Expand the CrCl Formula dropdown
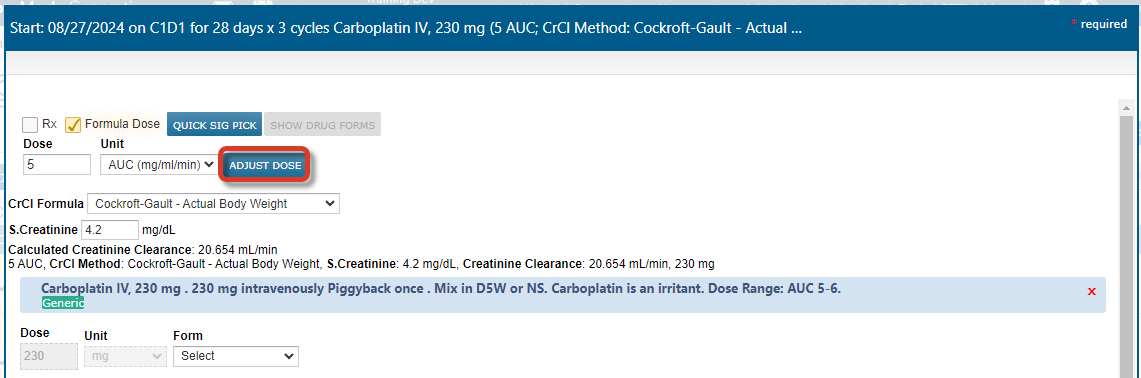This screenshot has height=378, width=1141. (212, 204)
